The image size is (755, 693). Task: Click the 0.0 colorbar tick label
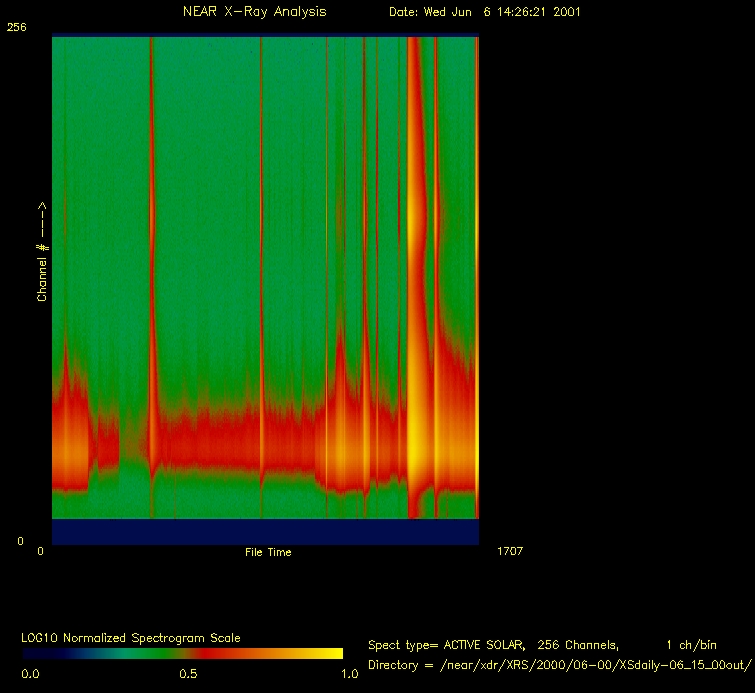point(30,674)
